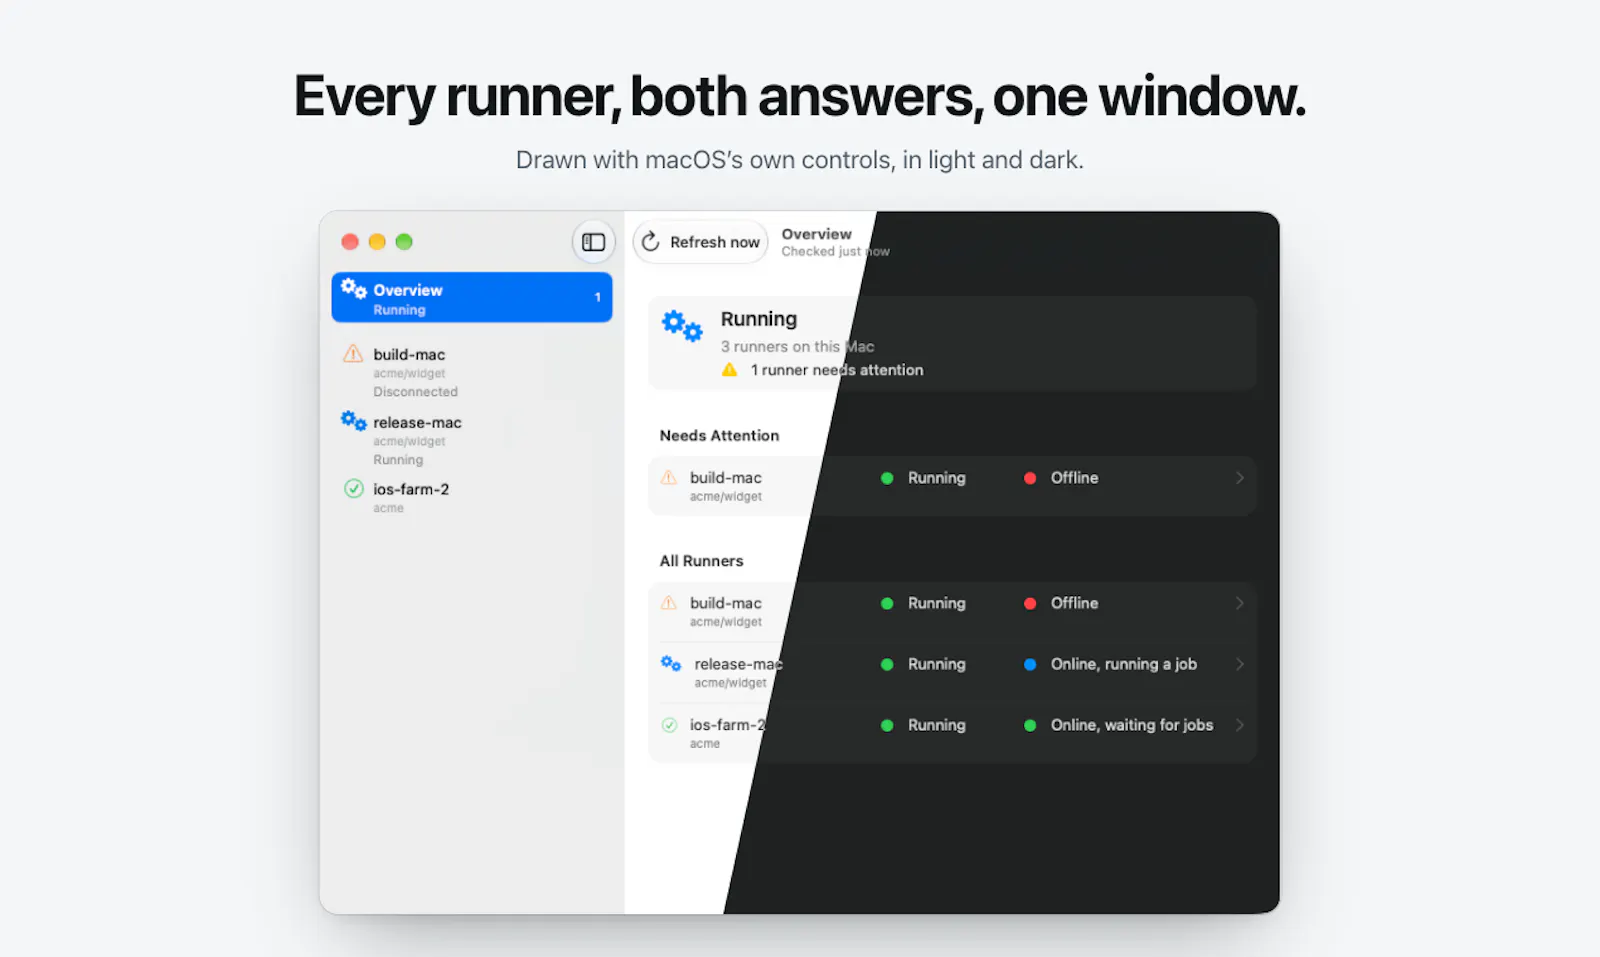Open release-mac in the sidebar
Screen dimensions: 1600x957
coord(472,440)
